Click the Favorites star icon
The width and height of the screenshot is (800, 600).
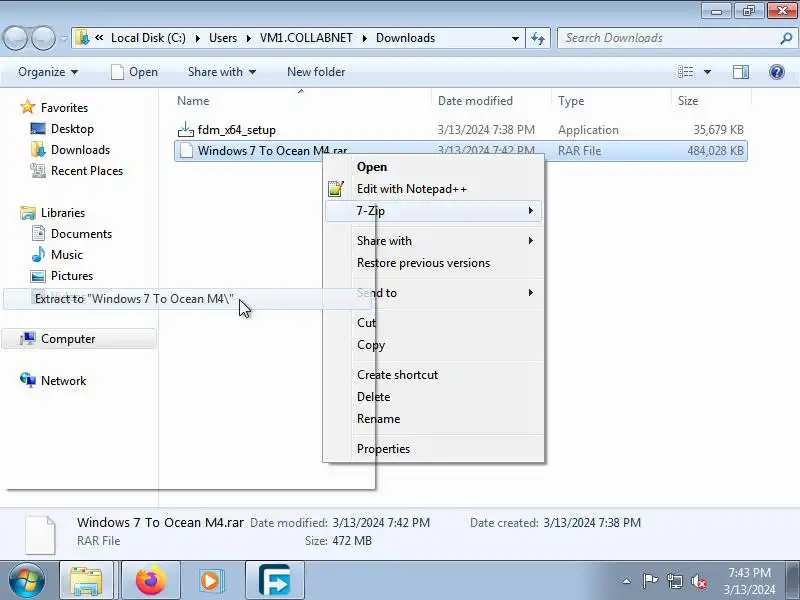click(28, 107)
